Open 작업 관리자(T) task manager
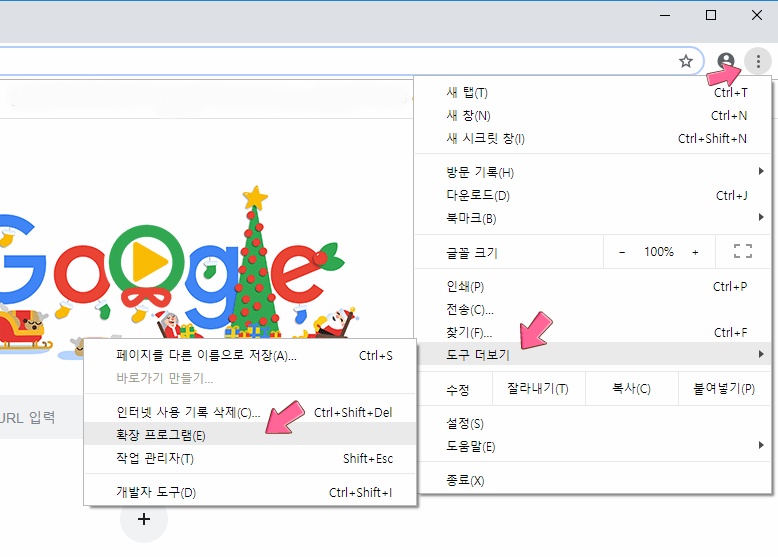The height and width of the screenshot is (557, 778). click(250, 457)
